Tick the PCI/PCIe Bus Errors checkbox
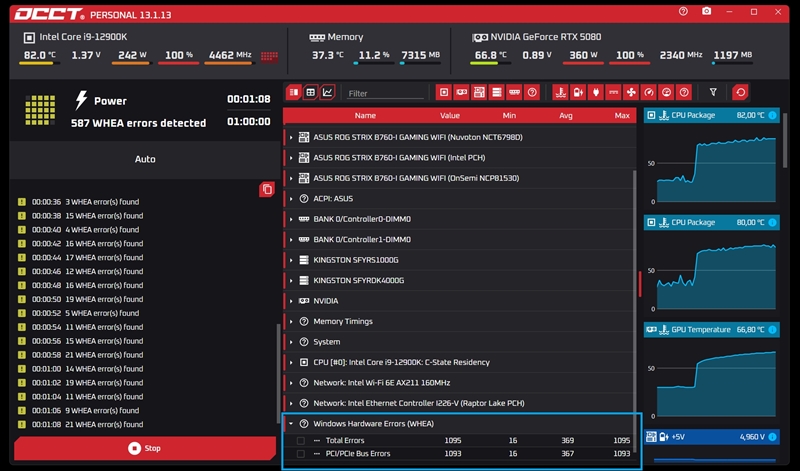Image resolution: width=800 pixels, height=471 pixels. 301,454
